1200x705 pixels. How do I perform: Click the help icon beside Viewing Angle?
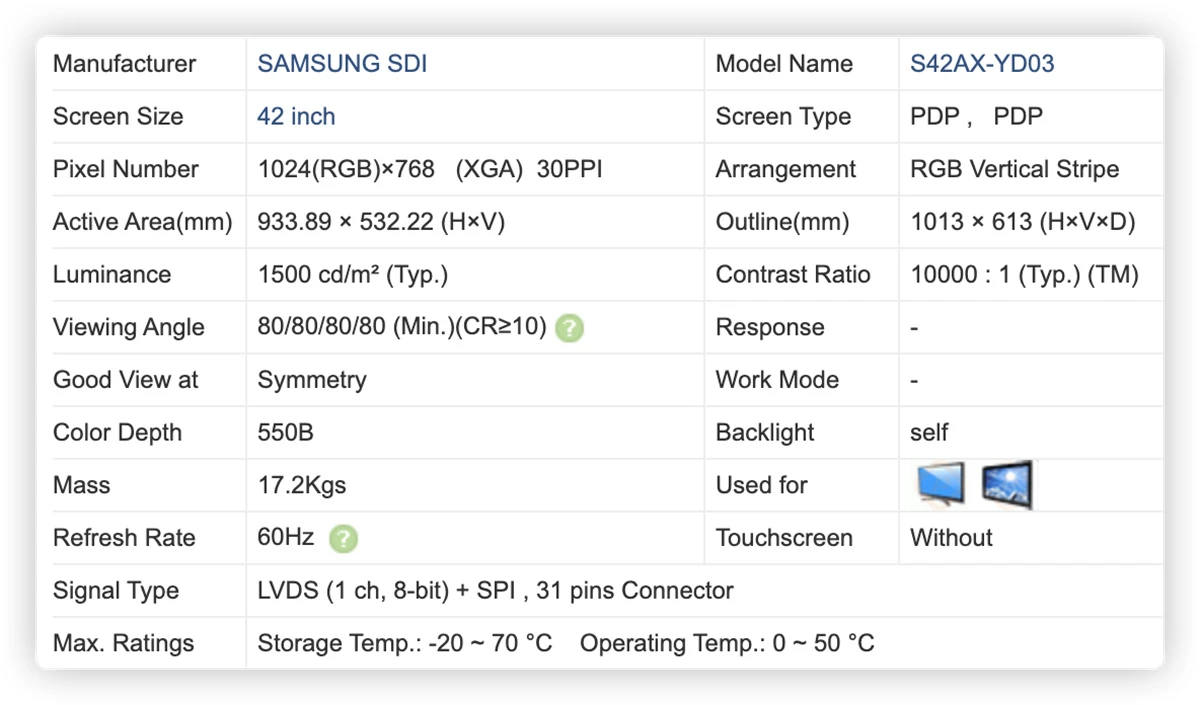click(x=570, y=328)
